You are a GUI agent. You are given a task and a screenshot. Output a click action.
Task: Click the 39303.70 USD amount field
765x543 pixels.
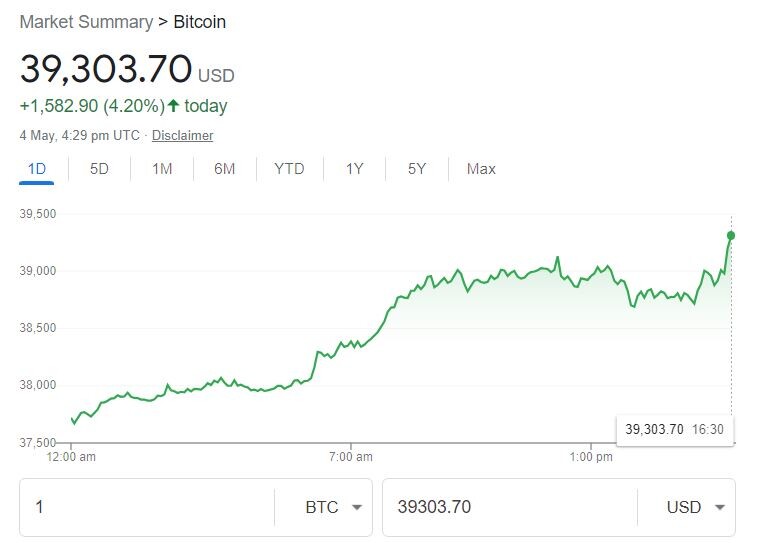coord(510,507)
